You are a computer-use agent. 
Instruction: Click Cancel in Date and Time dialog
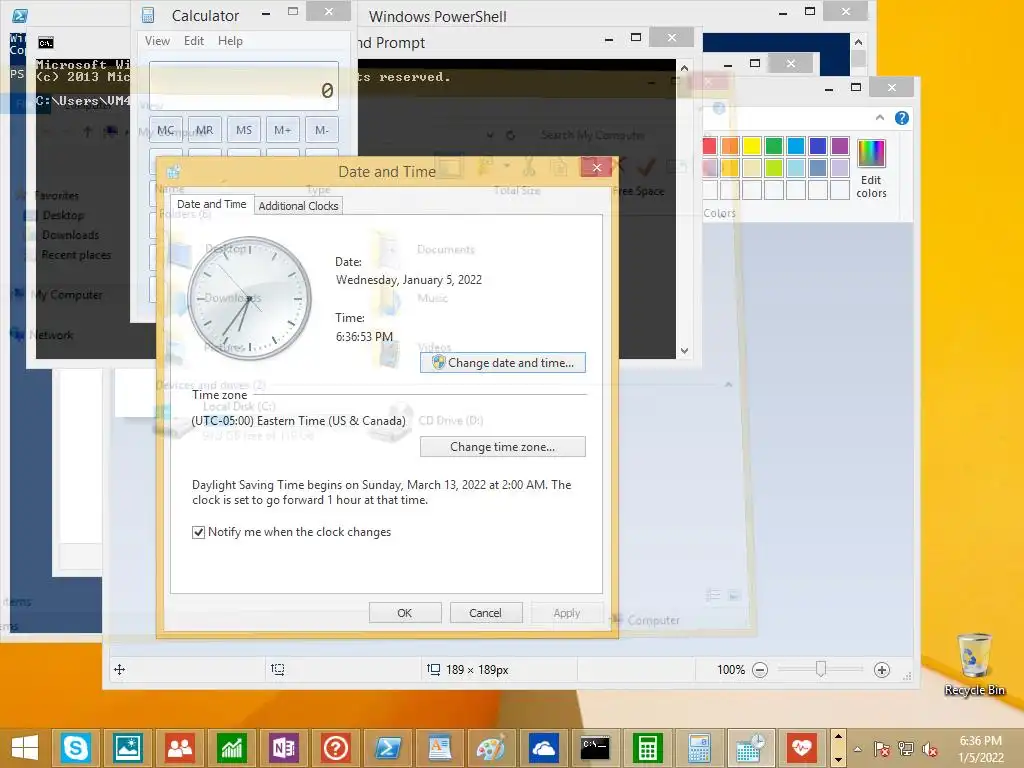click(485, 613)
